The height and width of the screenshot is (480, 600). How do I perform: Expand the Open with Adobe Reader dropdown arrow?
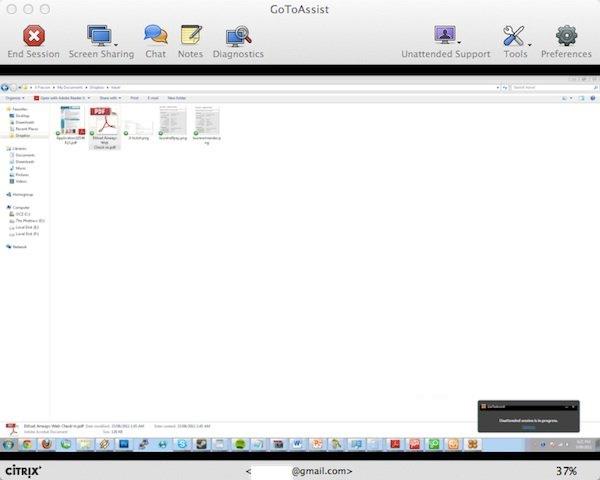coord(89,98)
